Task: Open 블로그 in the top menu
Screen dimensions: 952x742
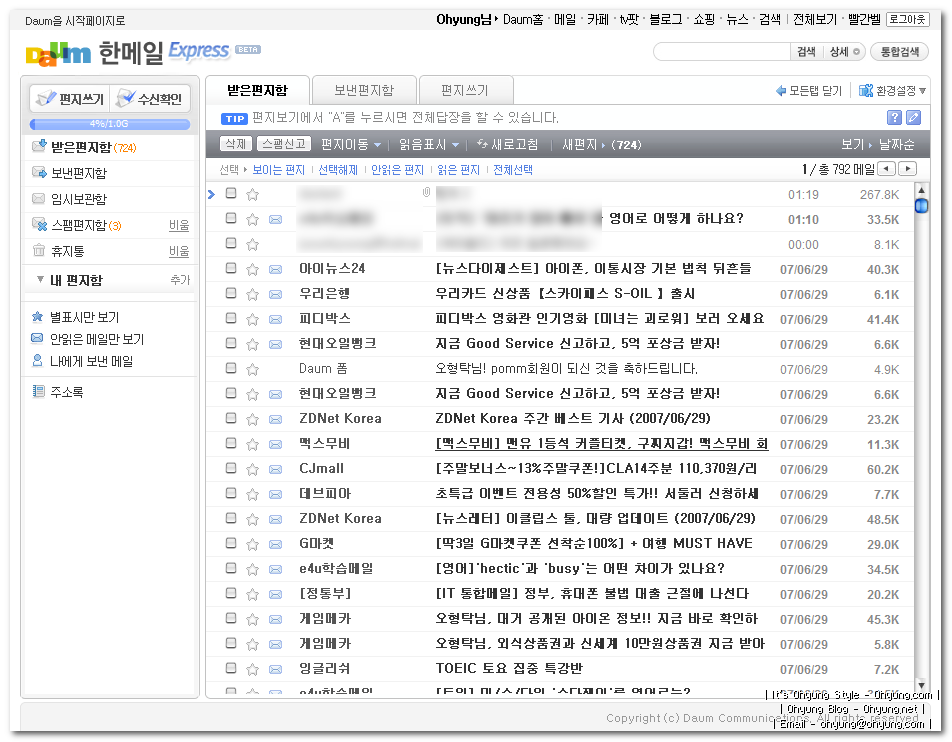Action: click(665, 19)
